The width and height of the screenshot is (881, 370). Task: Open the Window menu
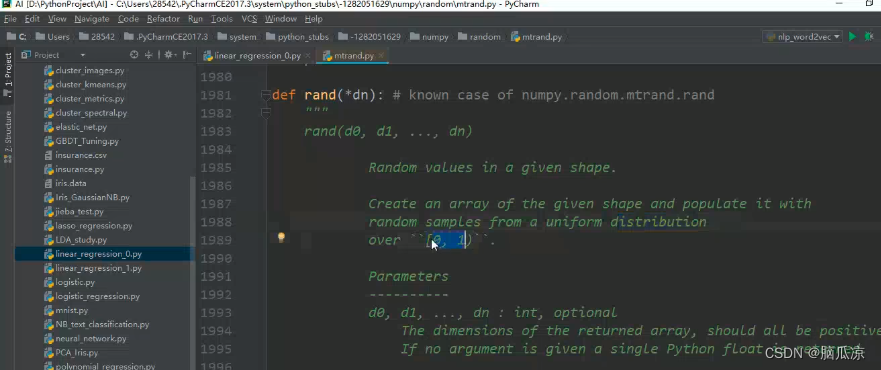tap(281, 19)
